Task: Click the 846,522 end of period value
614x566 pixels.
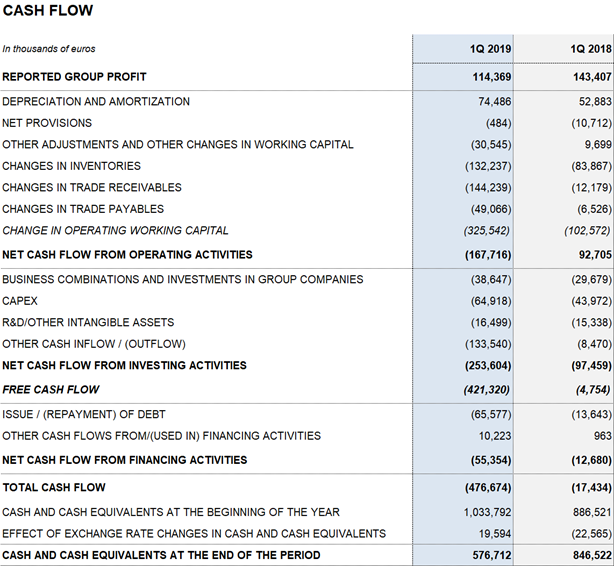Action: 592,555
